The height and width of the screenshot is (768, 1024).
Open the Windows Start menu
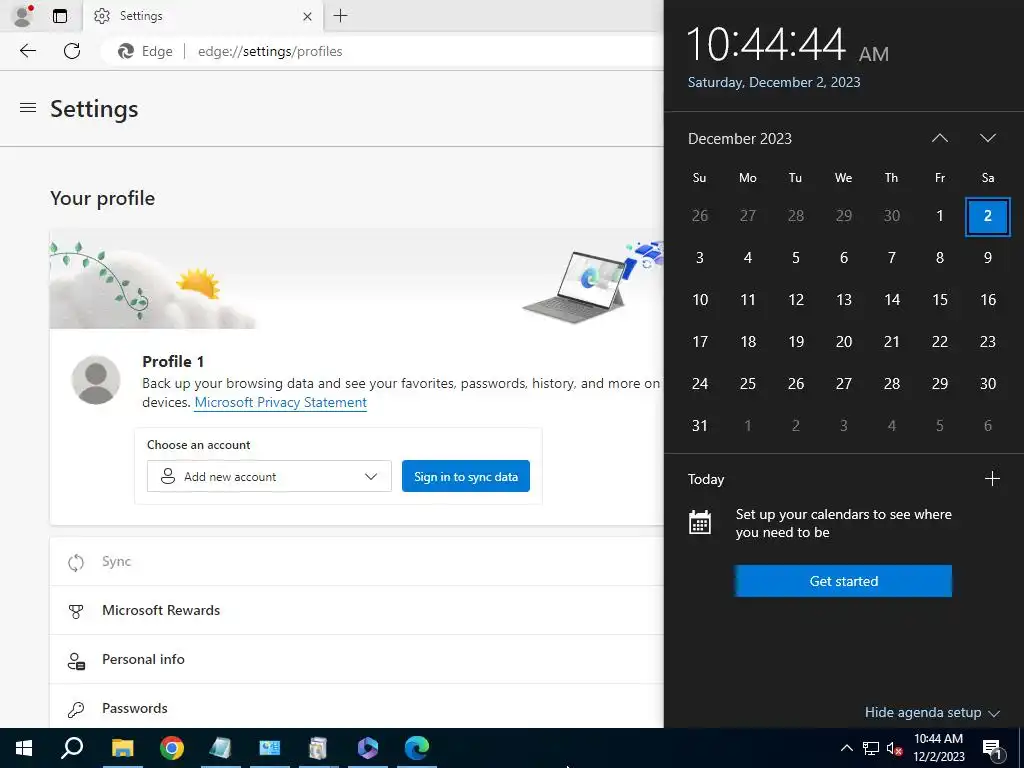coord(24,748)
